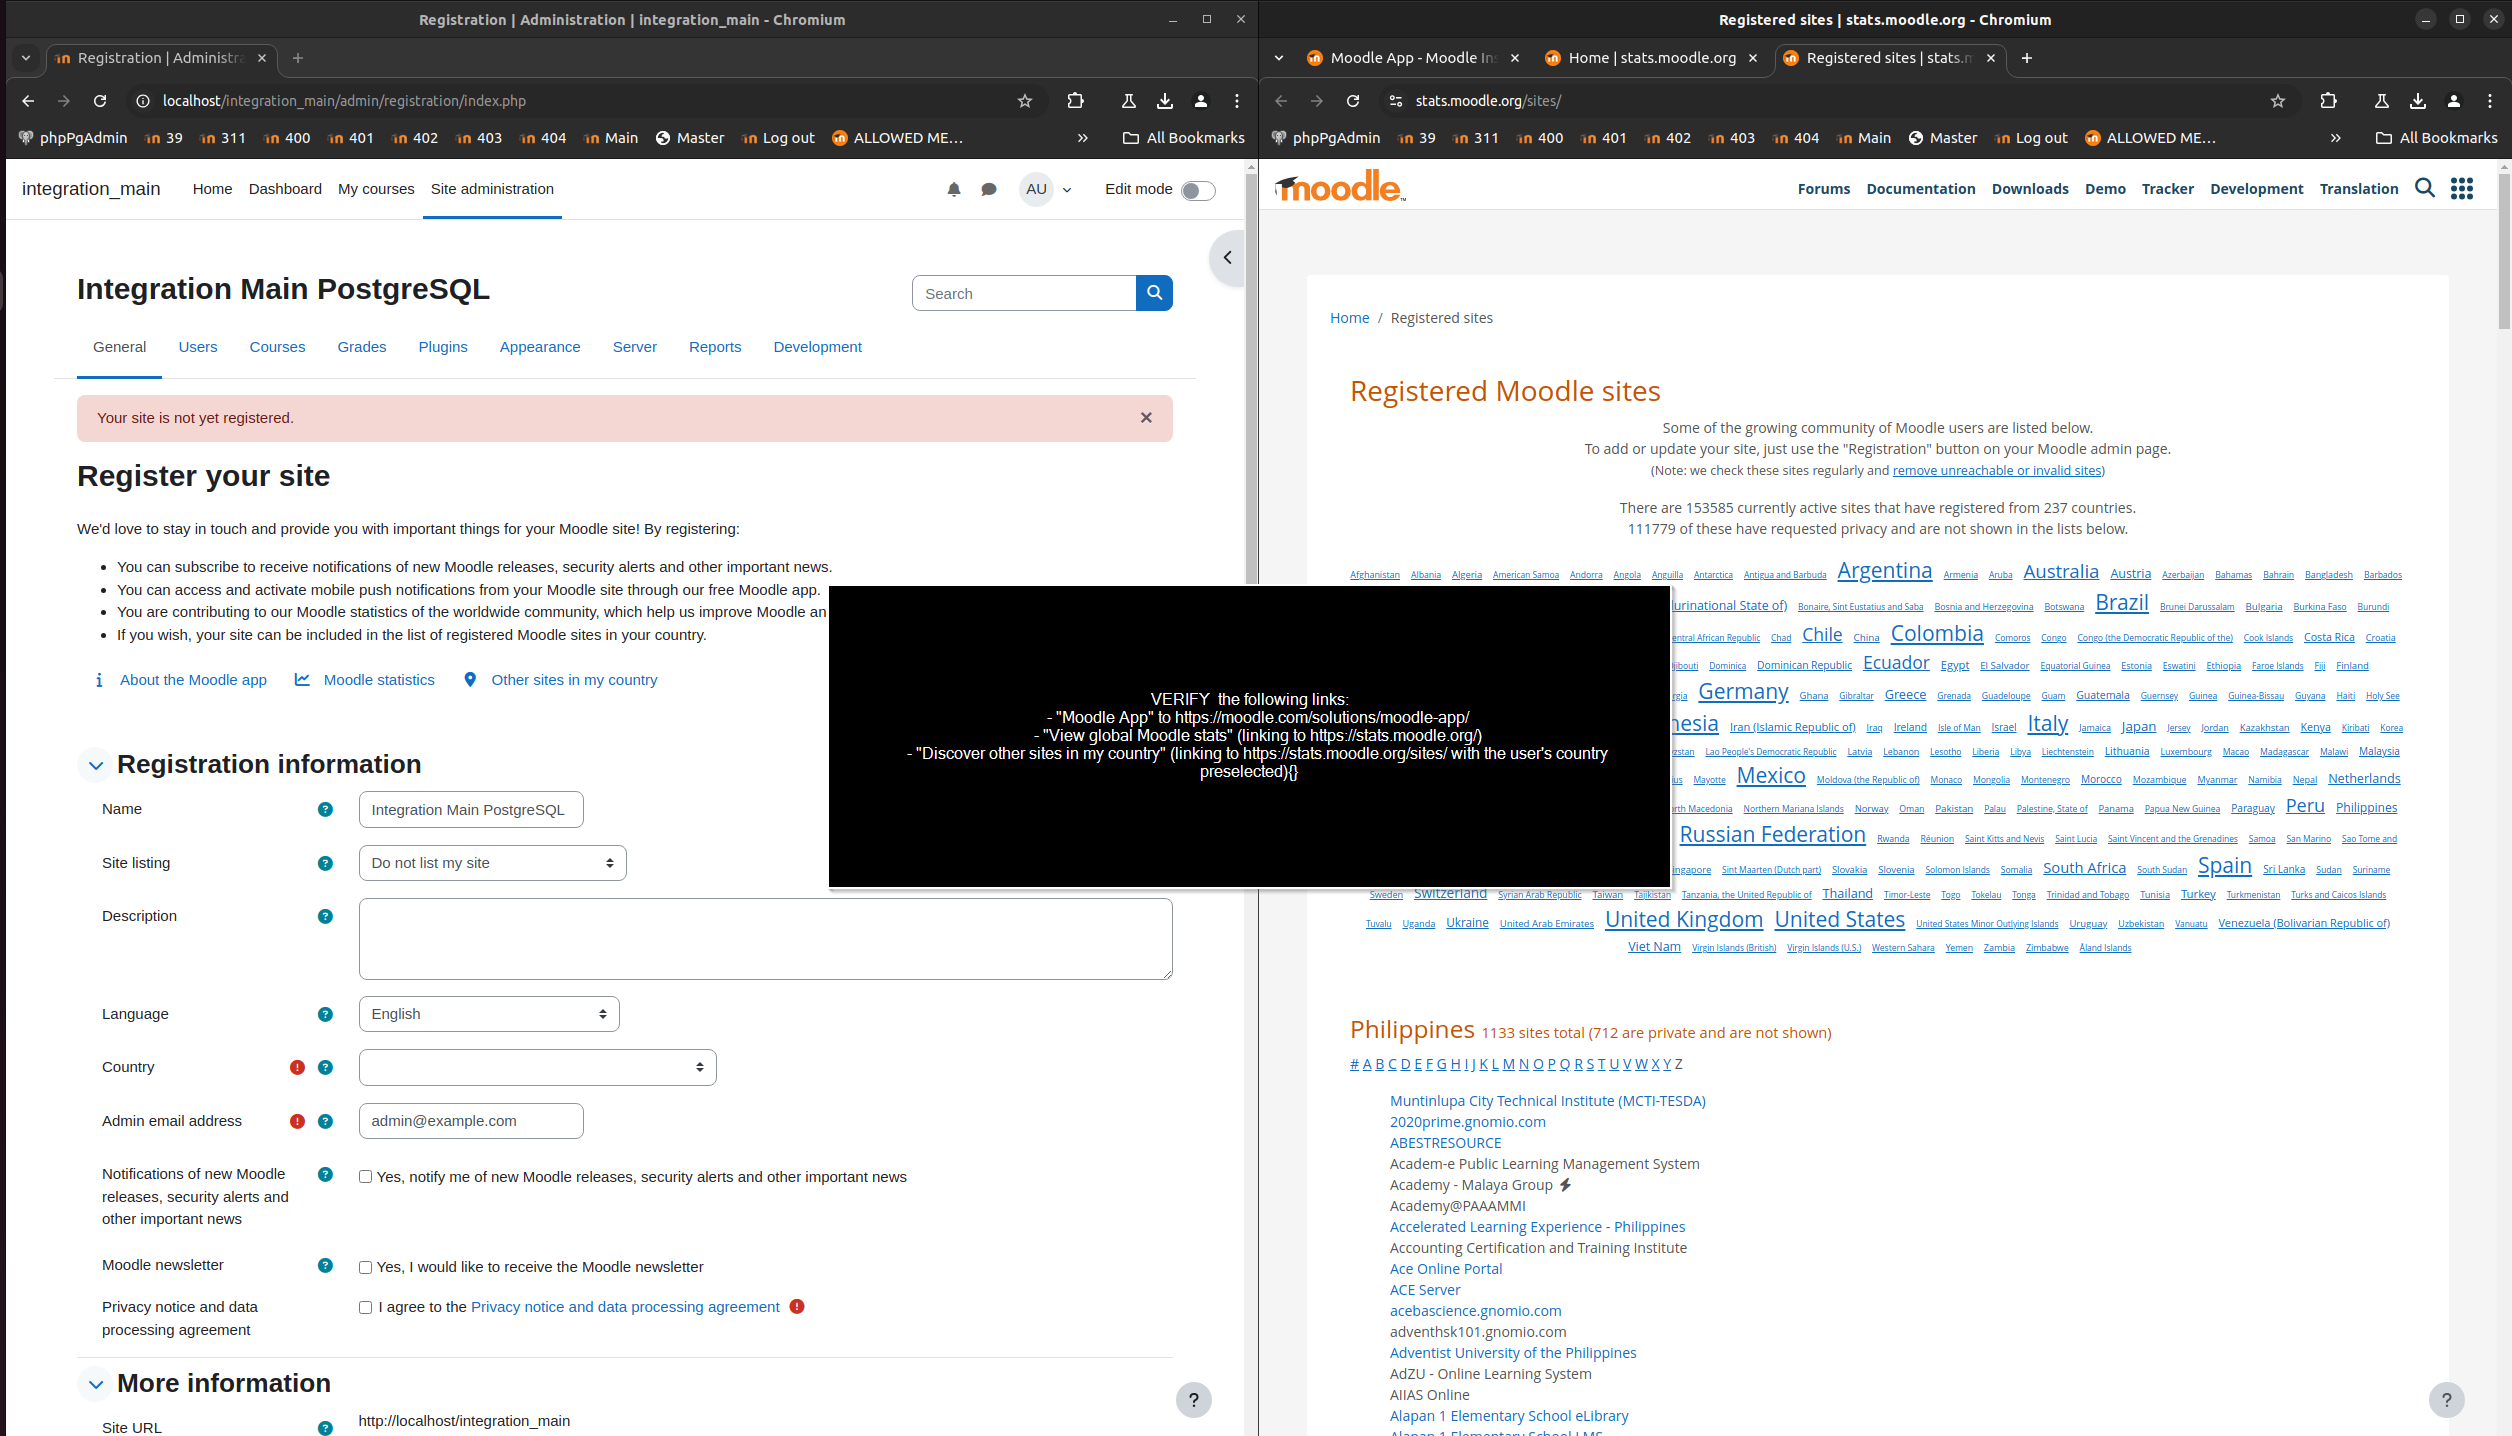
Task: Dismiss the 'not yet registered' alert
Action: pyautogui.click(x=1146, y=418)
